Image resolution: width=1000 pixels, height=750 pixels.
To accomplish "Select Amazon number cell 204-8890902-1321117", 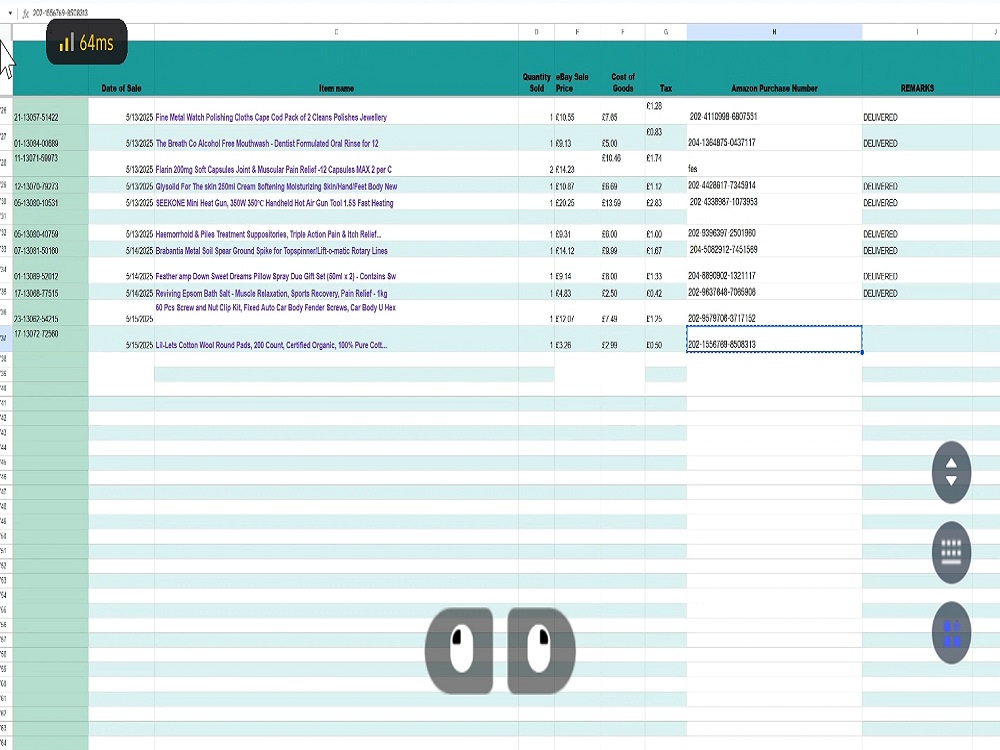I will 774,270.
